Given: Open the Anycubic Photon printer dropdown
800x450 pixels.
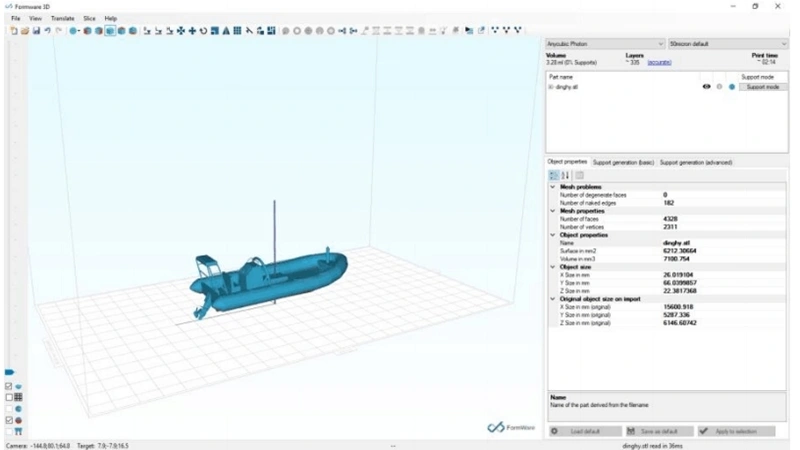Looking at the screenshot, I should tap(605, 44).
